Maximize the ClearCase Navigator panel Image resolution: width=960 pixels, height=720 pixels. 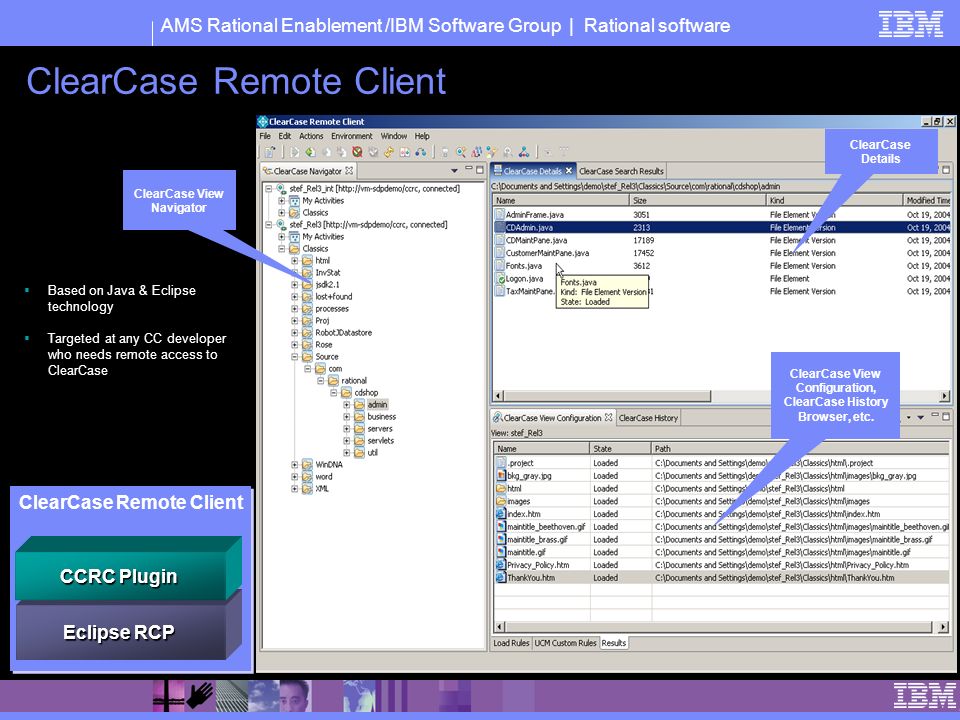pos(480,170)
